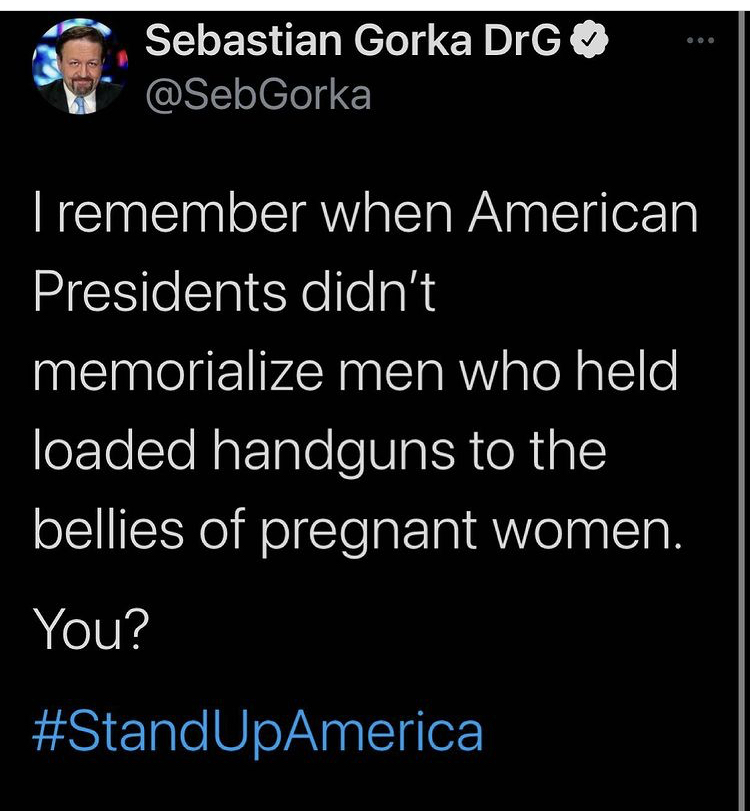Screen dimensions: 750x811
Task: Click the #StandUpAmerica hashtag link
Action: (x=258, y=731)
